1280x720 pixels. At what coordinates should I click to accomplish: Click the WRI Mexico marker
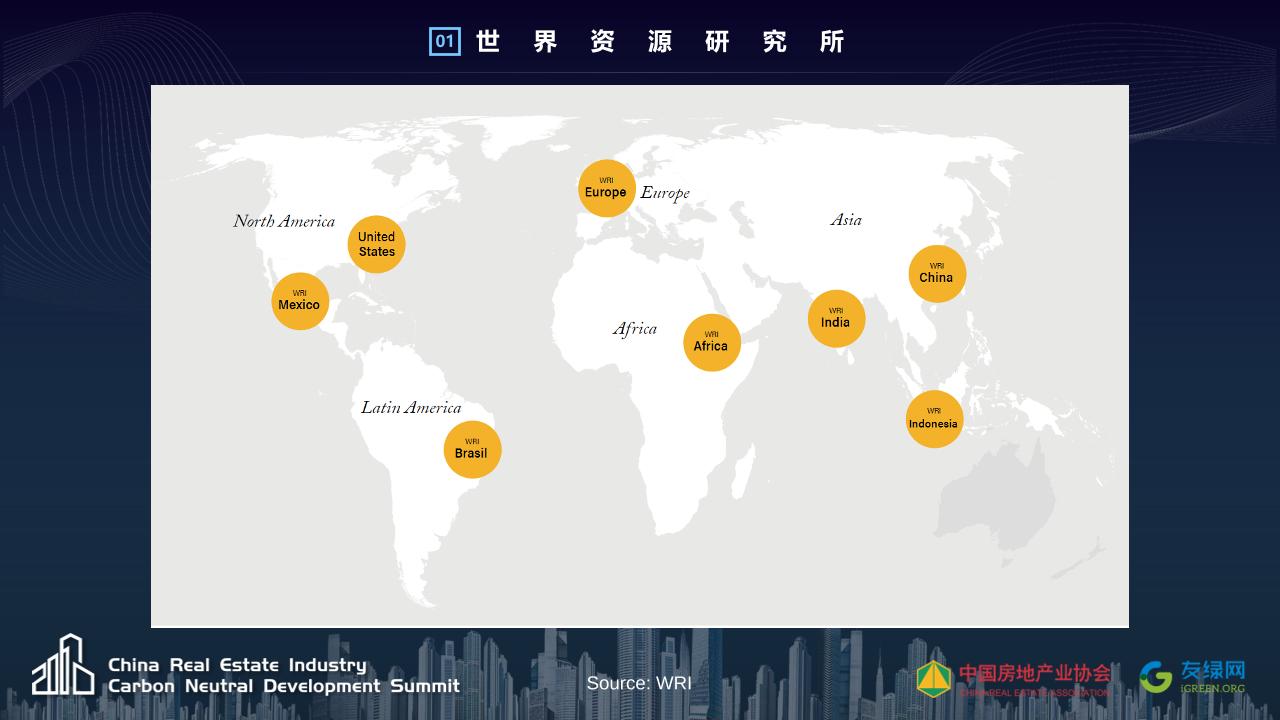[300, 301]
